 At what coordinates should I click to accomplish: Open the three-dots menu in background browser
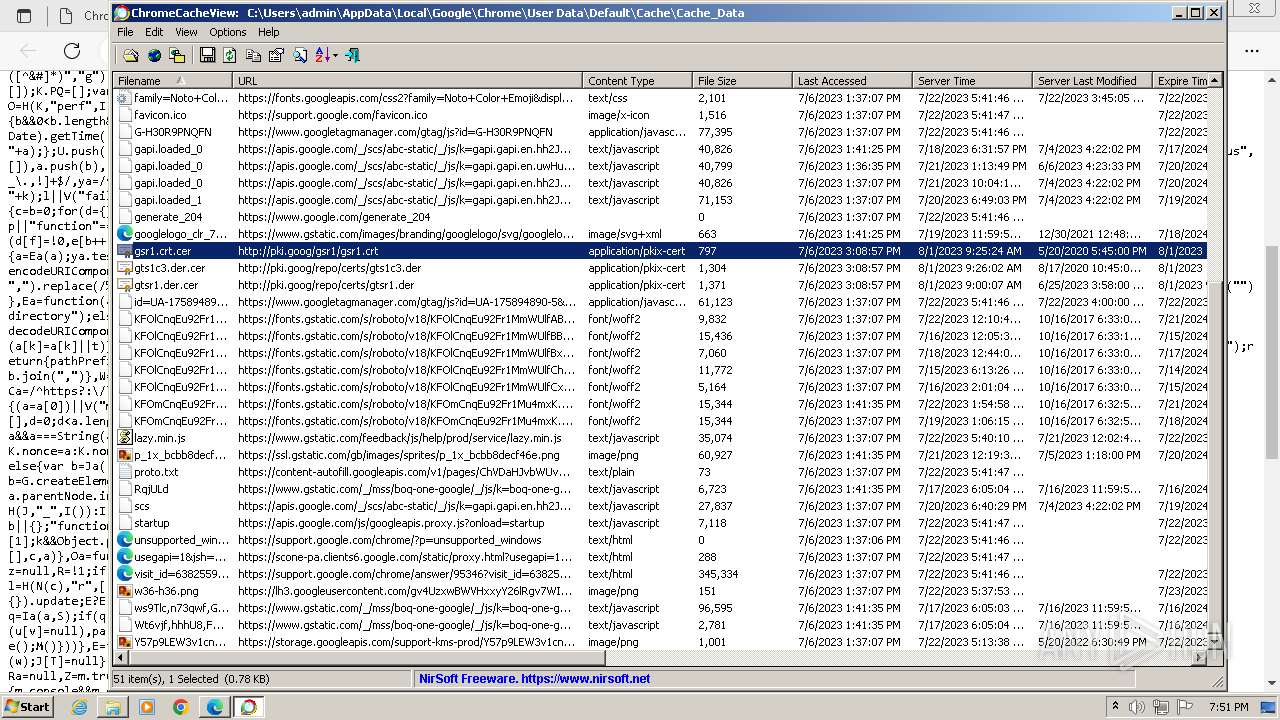1252,50
